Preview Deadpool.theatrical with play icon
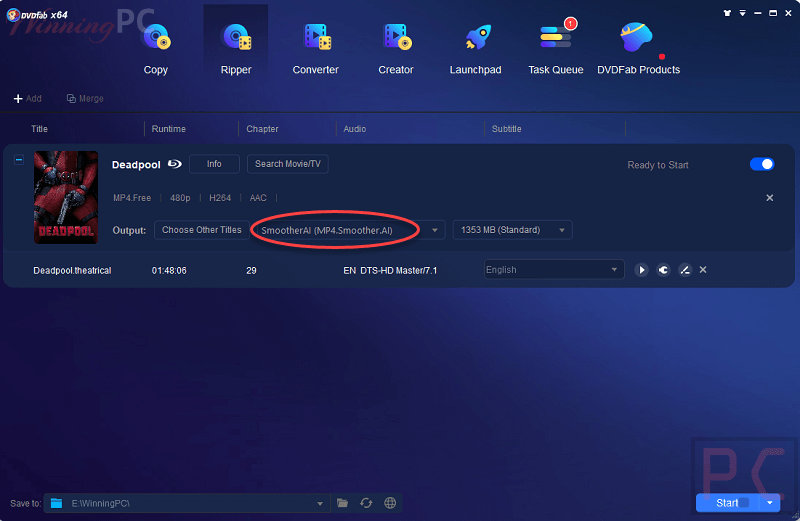This screenshot has height=521, width=800. (641, 270)
